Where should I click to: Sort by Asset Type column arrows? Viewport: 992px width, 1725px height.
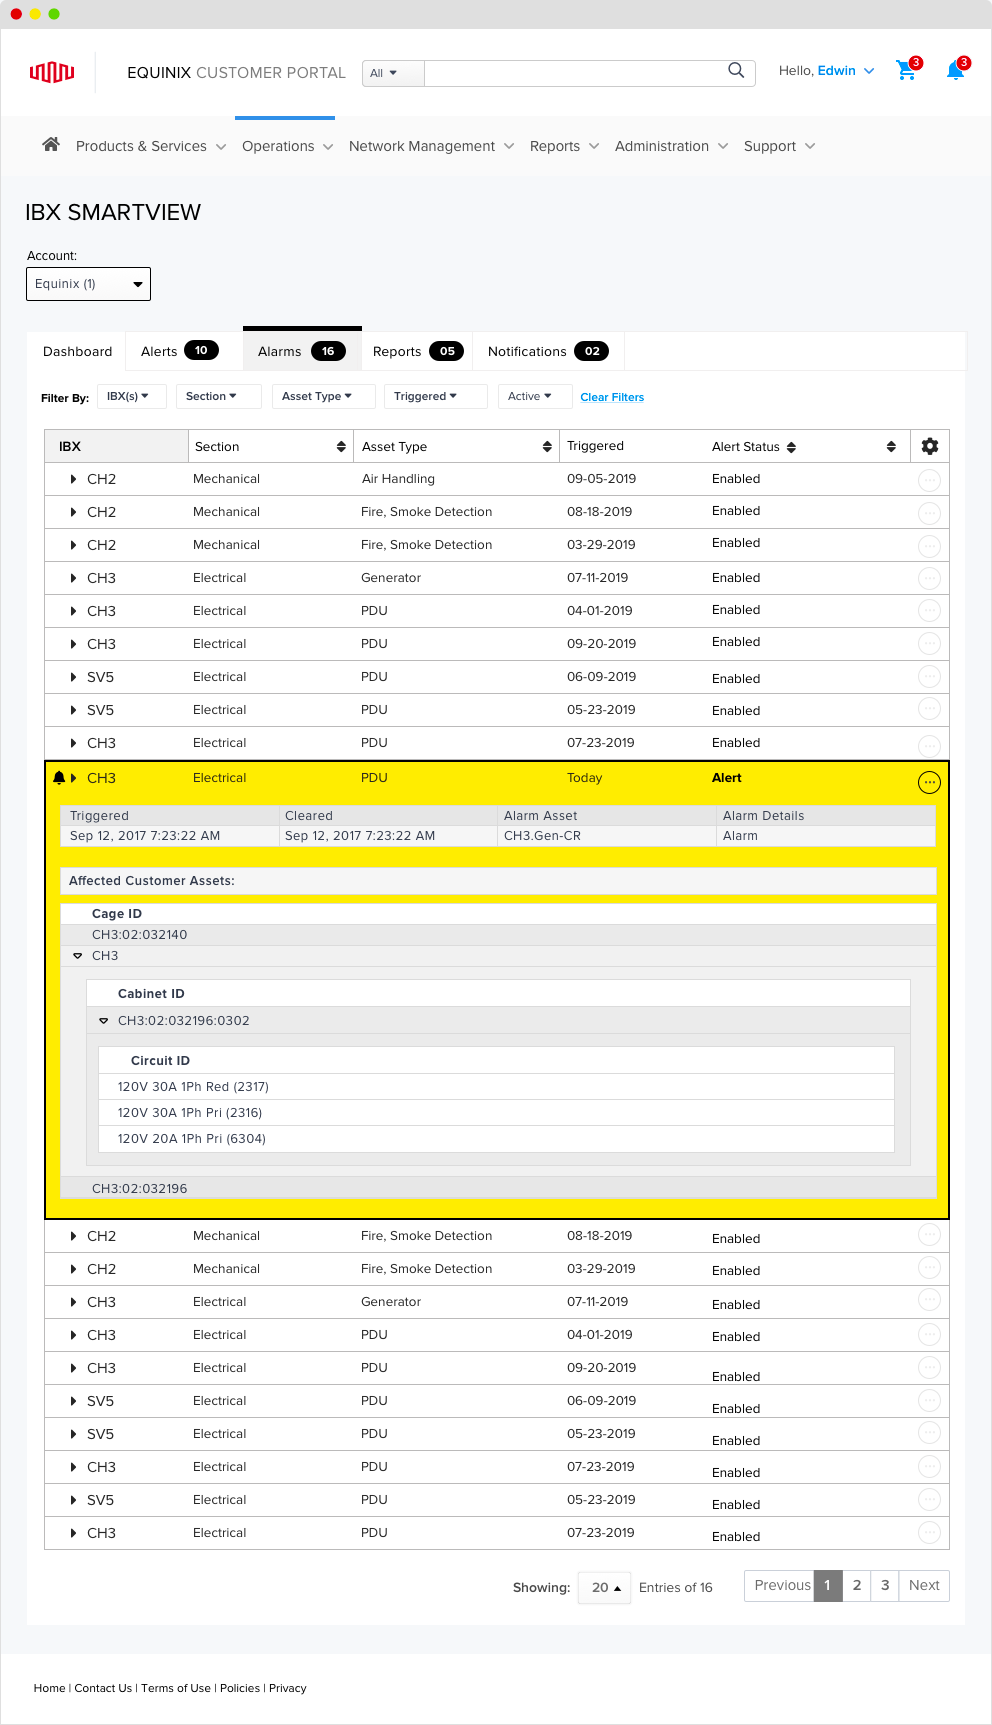coord(547,447)
